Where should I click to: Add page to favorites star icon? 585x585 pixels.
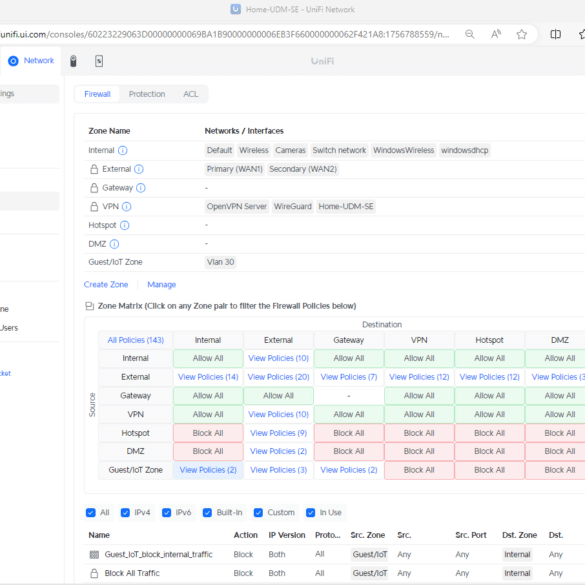pos(522,34)
